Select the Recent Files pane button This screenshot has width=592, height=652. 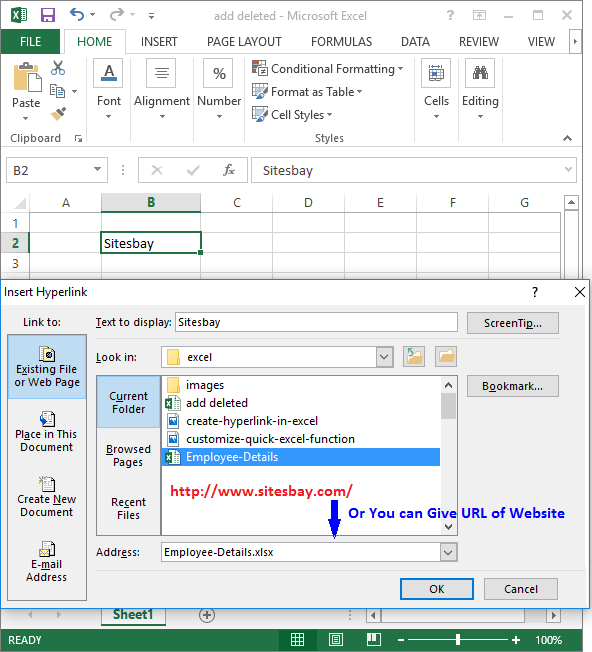click(128, 508)
